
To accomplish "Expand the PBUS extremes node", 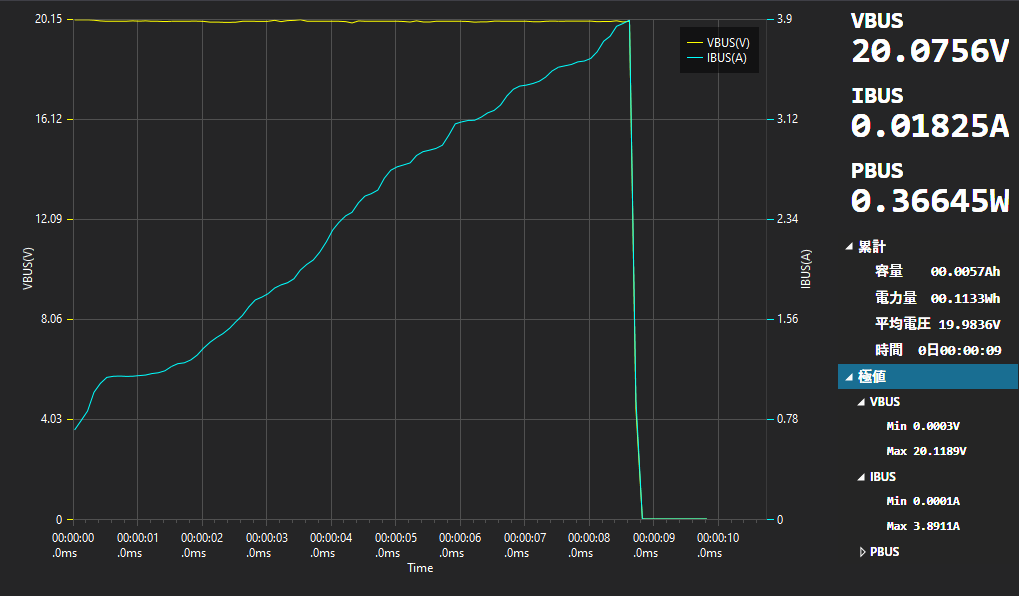I will pyautogui.click(x=863, y=552).
